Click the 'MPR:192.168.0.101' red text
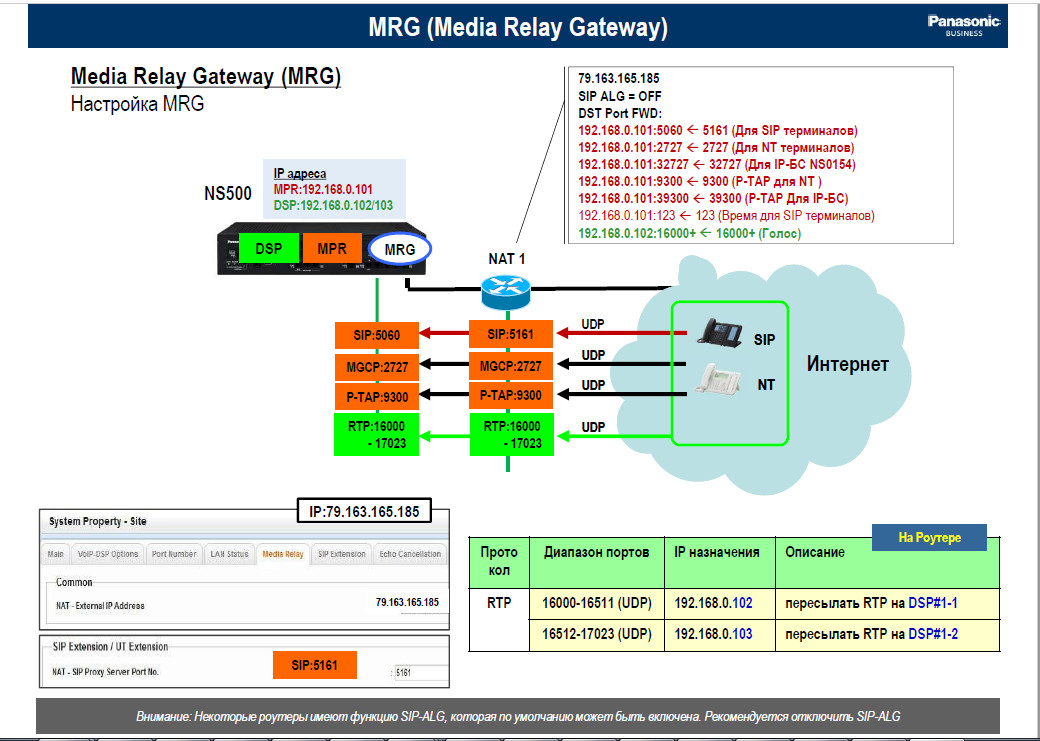This screenshot has height=741, width=1040. click(323, 189)
